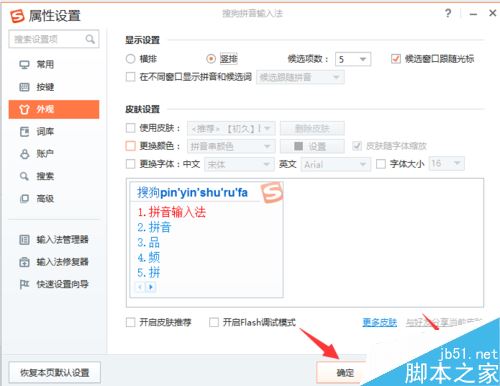Click the flag icon beside 快速设置向导

(24, 284)
